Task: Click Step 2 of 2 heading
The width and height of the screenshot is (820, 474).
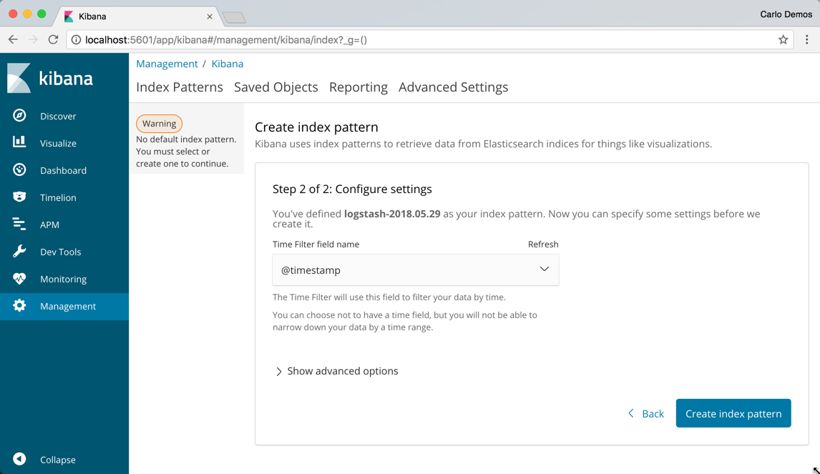Action: (x=352, y=189)
